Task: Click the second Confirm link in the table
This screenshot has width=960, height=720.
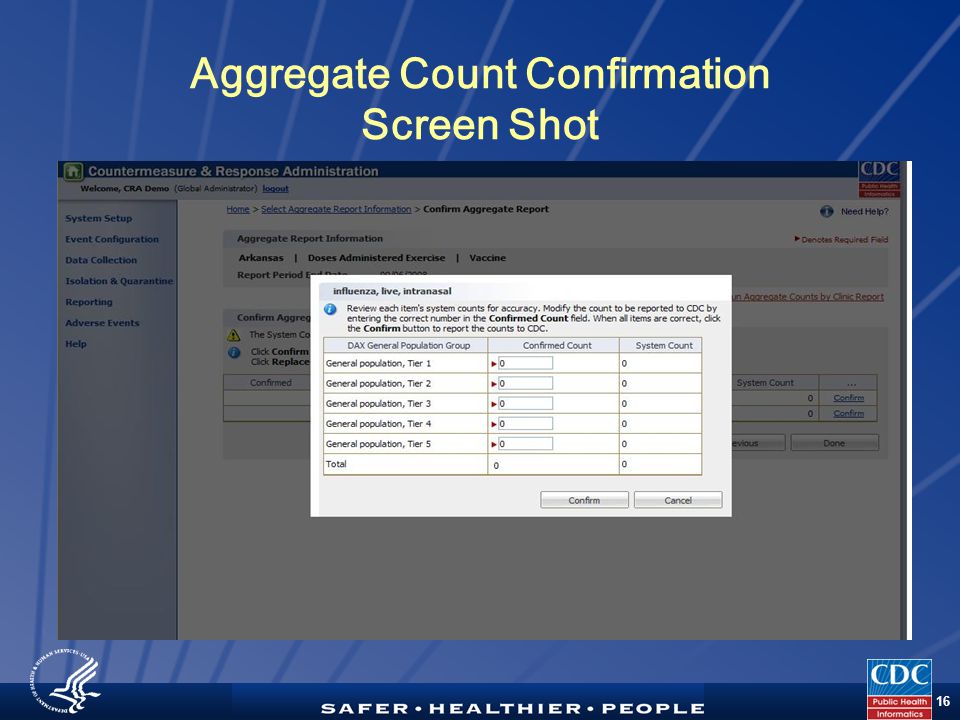Action: point(849,414)
